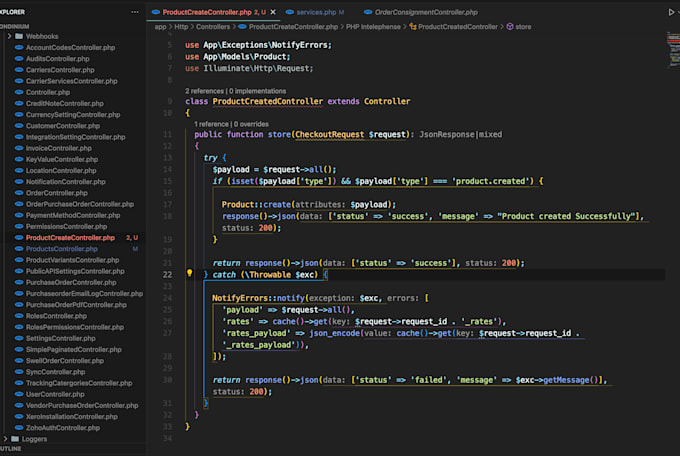
Task: Open LocationController.php file
Action: [x=61, y=171]
